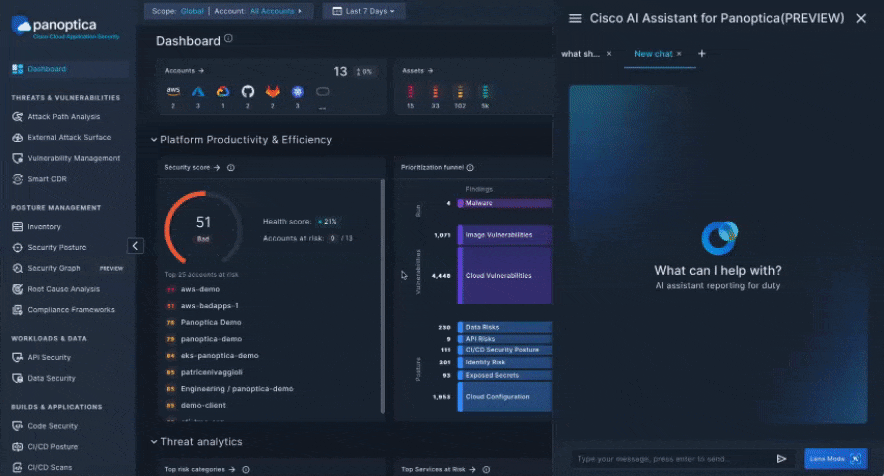The image size is (884, 476).
Task: Click the Cloud Vulnerabilities funnel bar
Action: [505, 276]
